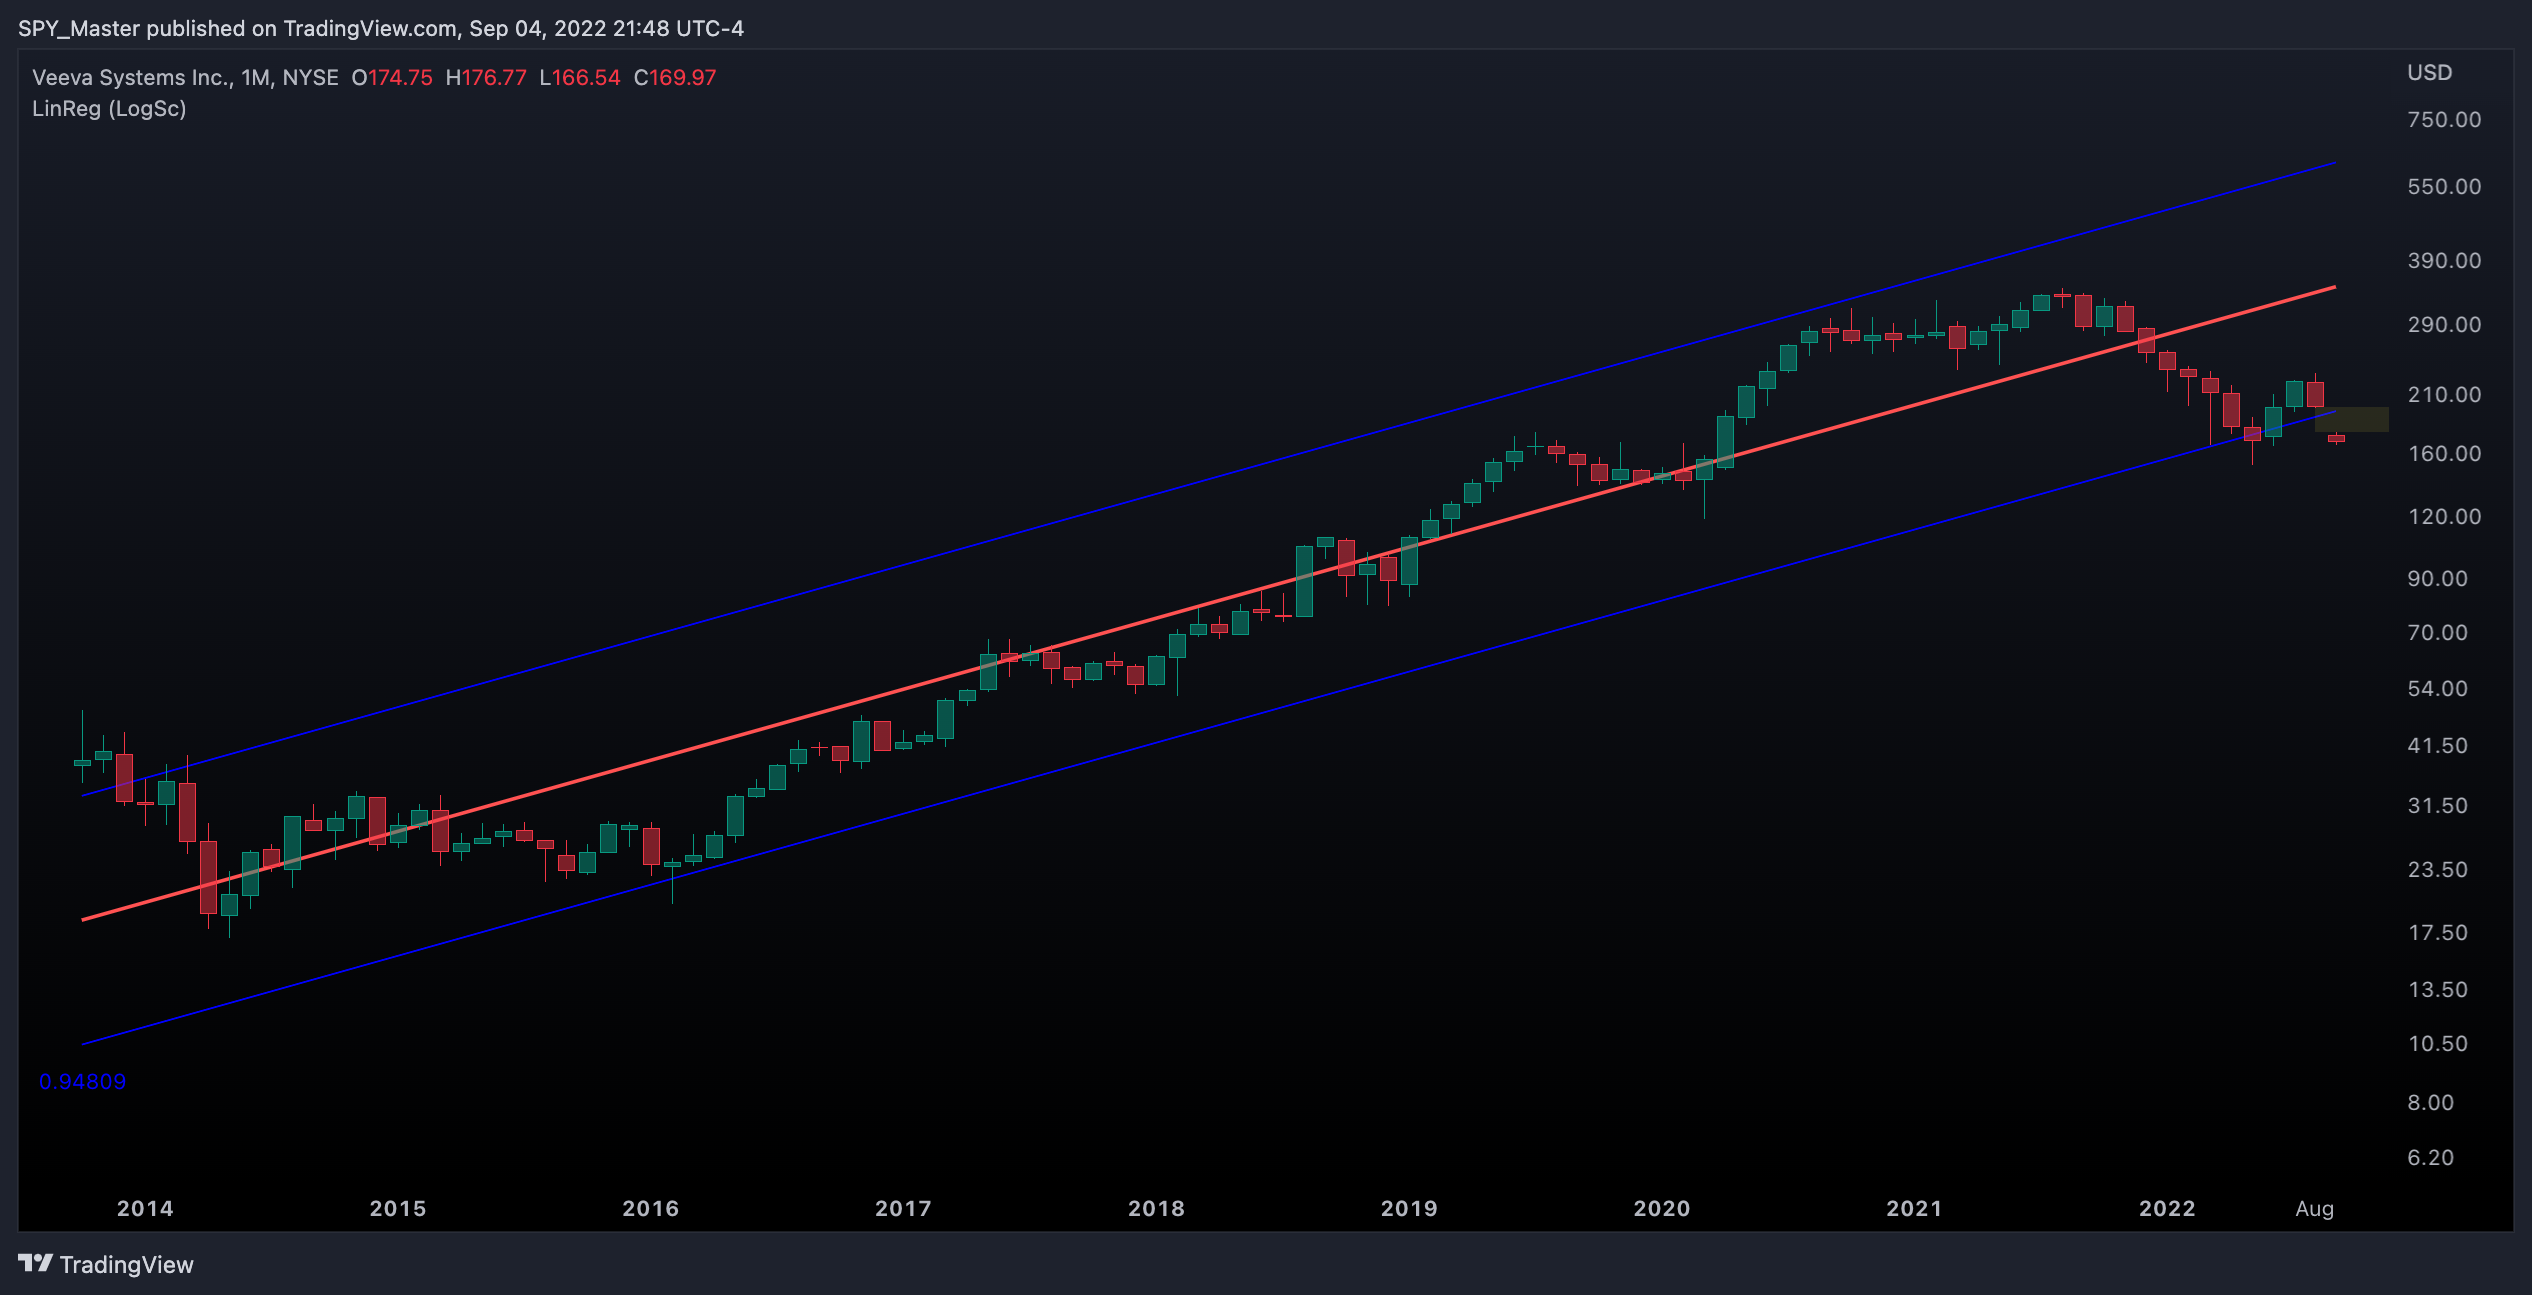Click the 2019 time axis label
The height and width of the screenshot is (1295, 2532).
pyautogui.click(x=1409, y=1208)
